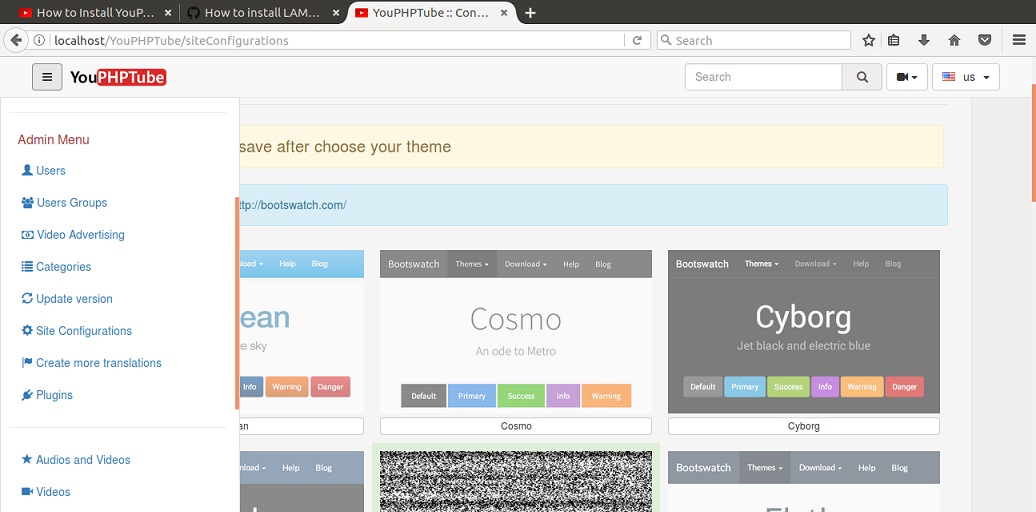This screenshot has height=512, width=1036.
Task: Show bookmarks list icon
Action: tap(894, 40)
